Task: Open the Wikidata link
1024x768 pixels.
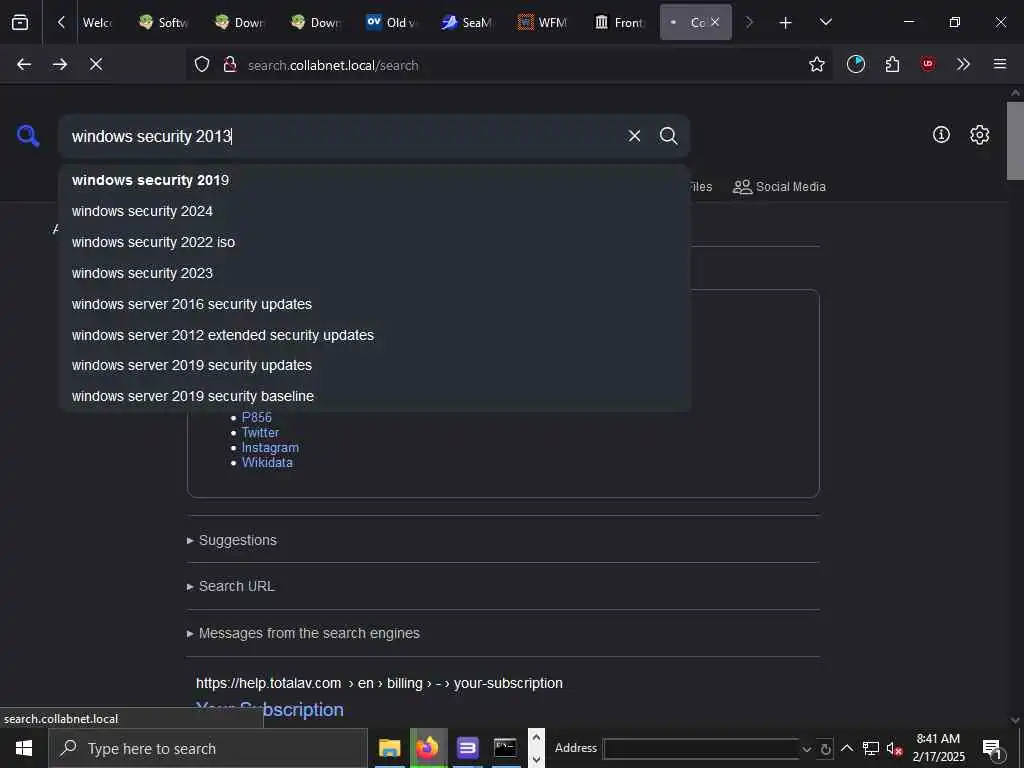Action: tap(267, 462)
